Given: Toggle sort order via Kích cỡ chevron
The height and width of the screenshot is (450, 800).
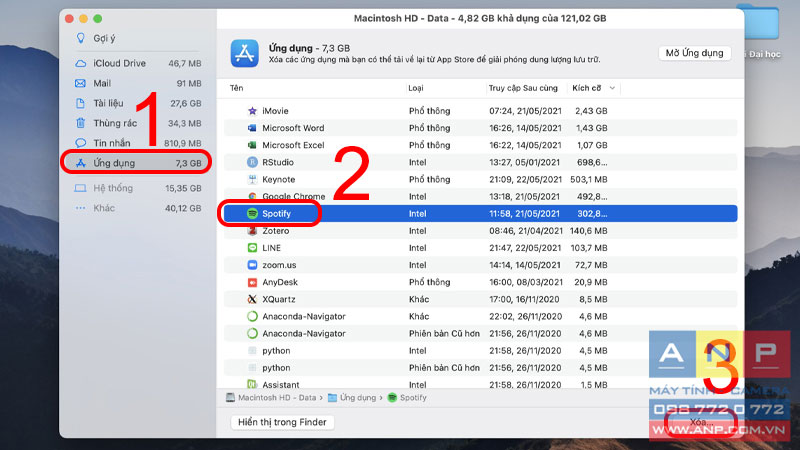Looking at the screenshot, I should [x=612, y=88].
